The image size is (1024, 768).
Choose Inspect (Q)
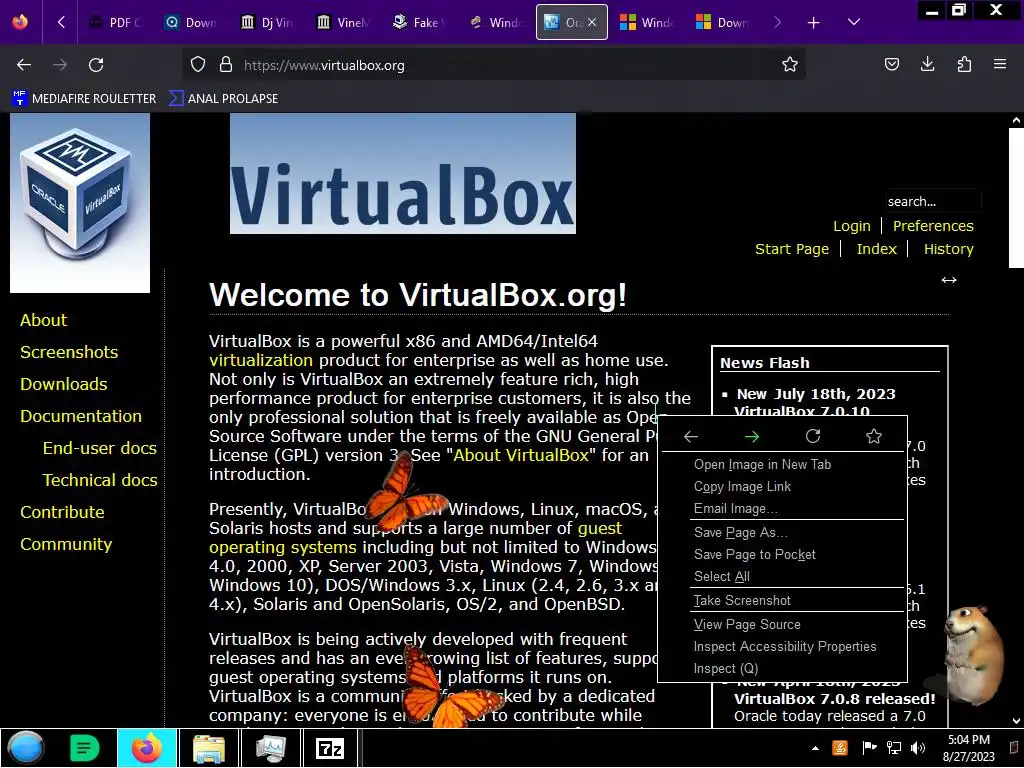tap(782, 668)
